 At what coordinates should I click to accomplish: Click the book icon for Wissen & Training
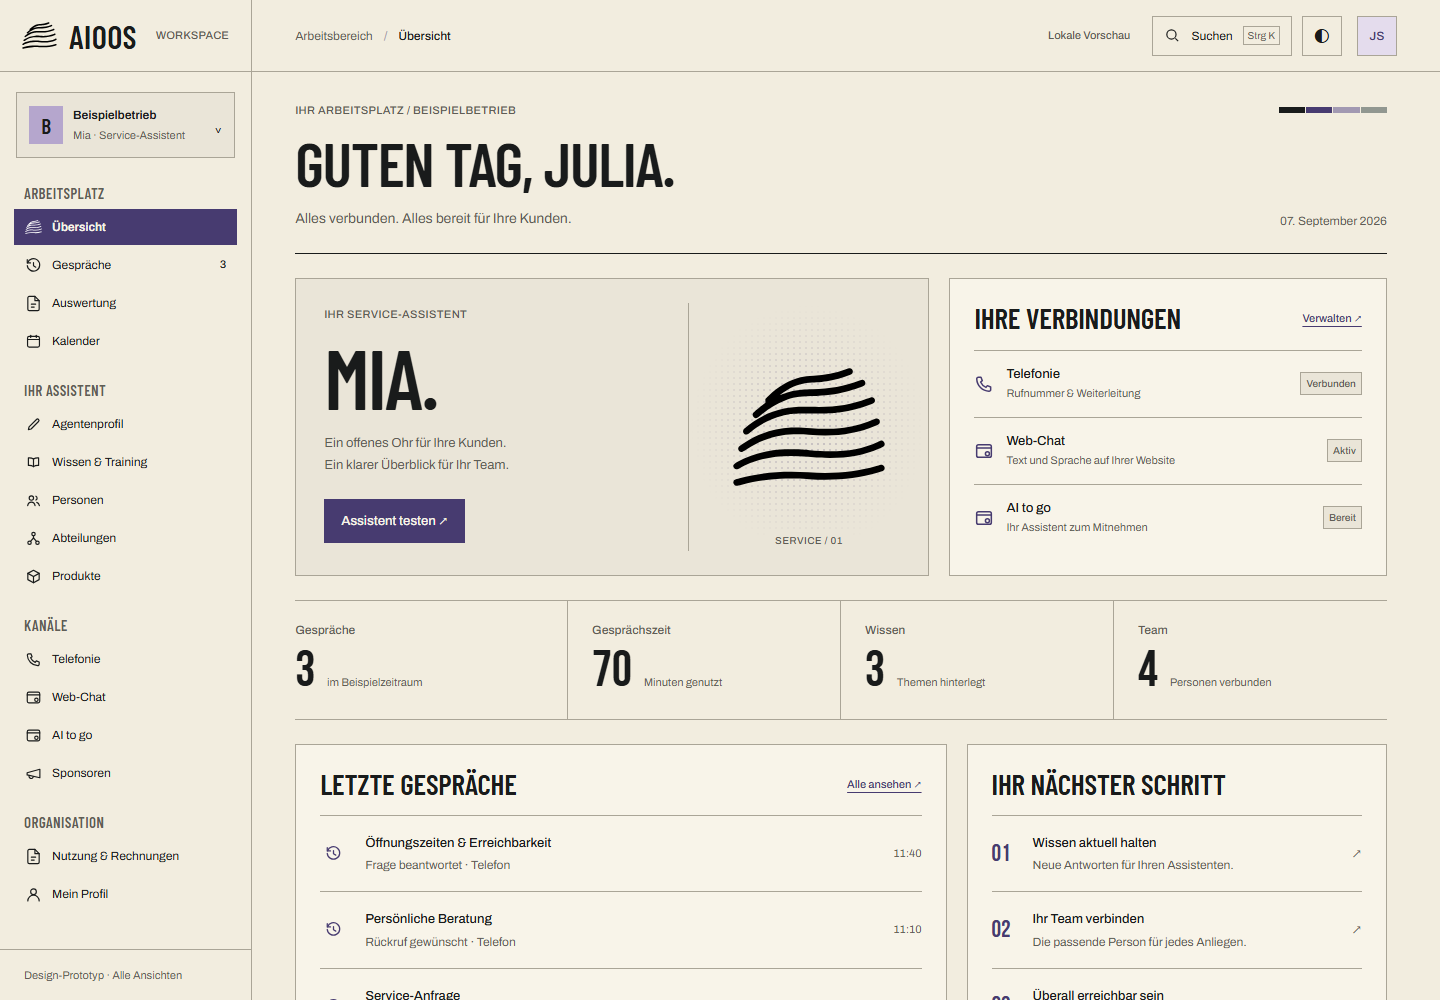click(33, 462)
